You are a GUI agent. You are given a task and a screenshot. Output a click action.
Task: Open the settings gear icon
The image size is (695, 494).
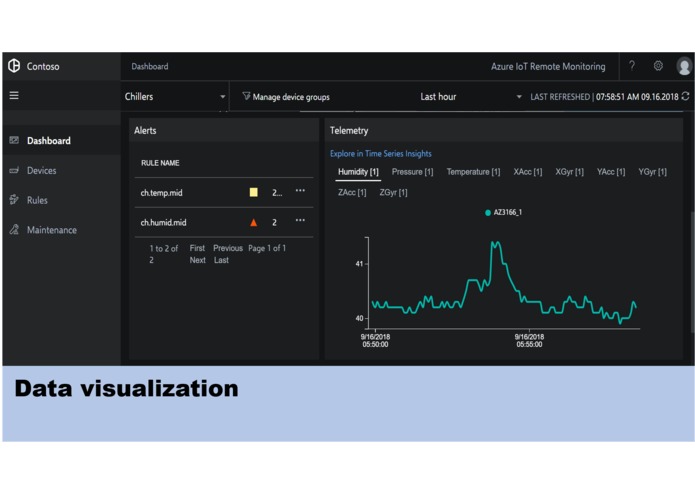(x=658, y=66)
